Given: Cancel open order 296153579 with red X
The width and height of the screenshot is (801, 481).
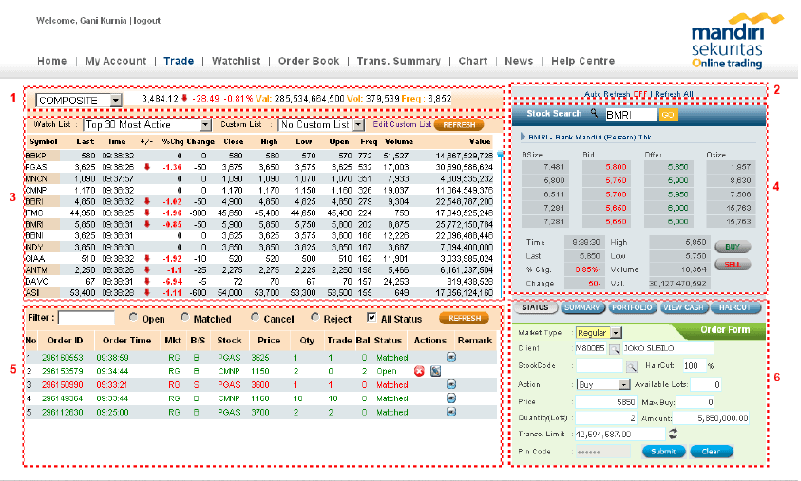Looking at the screenshot, I should (419, 371).
